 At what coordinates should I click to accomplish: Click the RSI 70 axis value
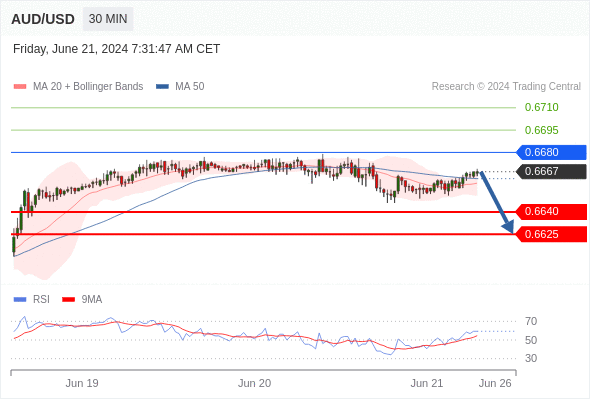531,321
